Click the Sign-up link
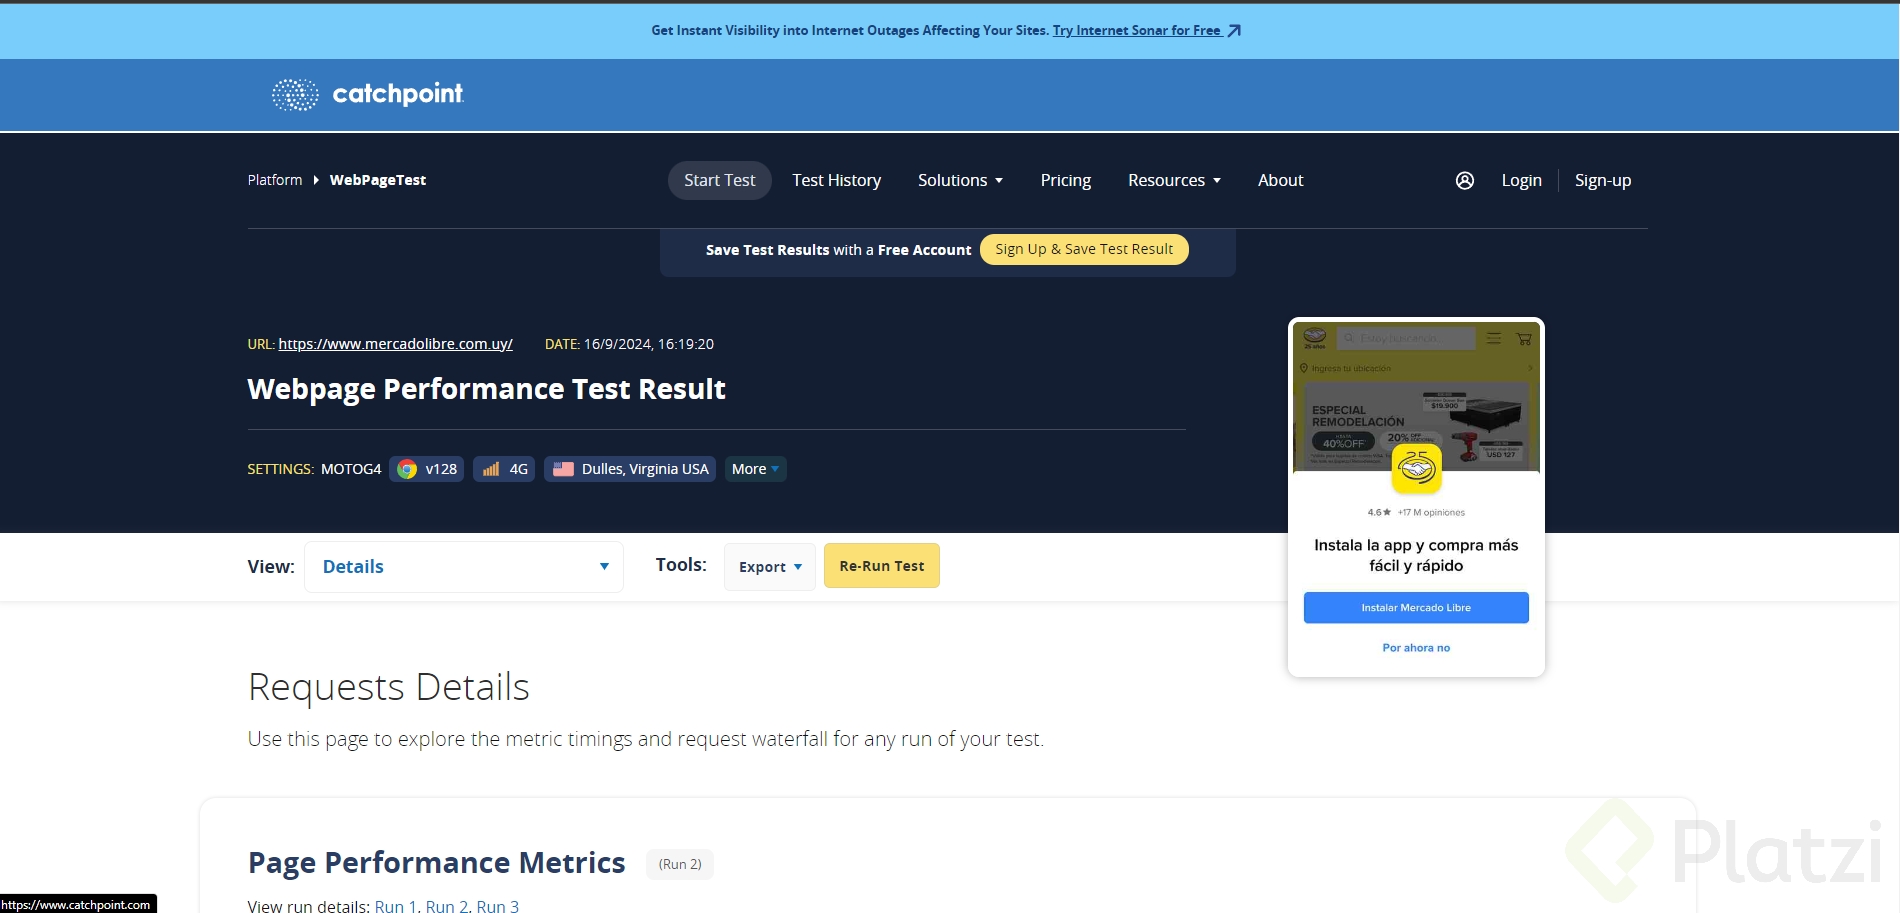 [1603, 180]
